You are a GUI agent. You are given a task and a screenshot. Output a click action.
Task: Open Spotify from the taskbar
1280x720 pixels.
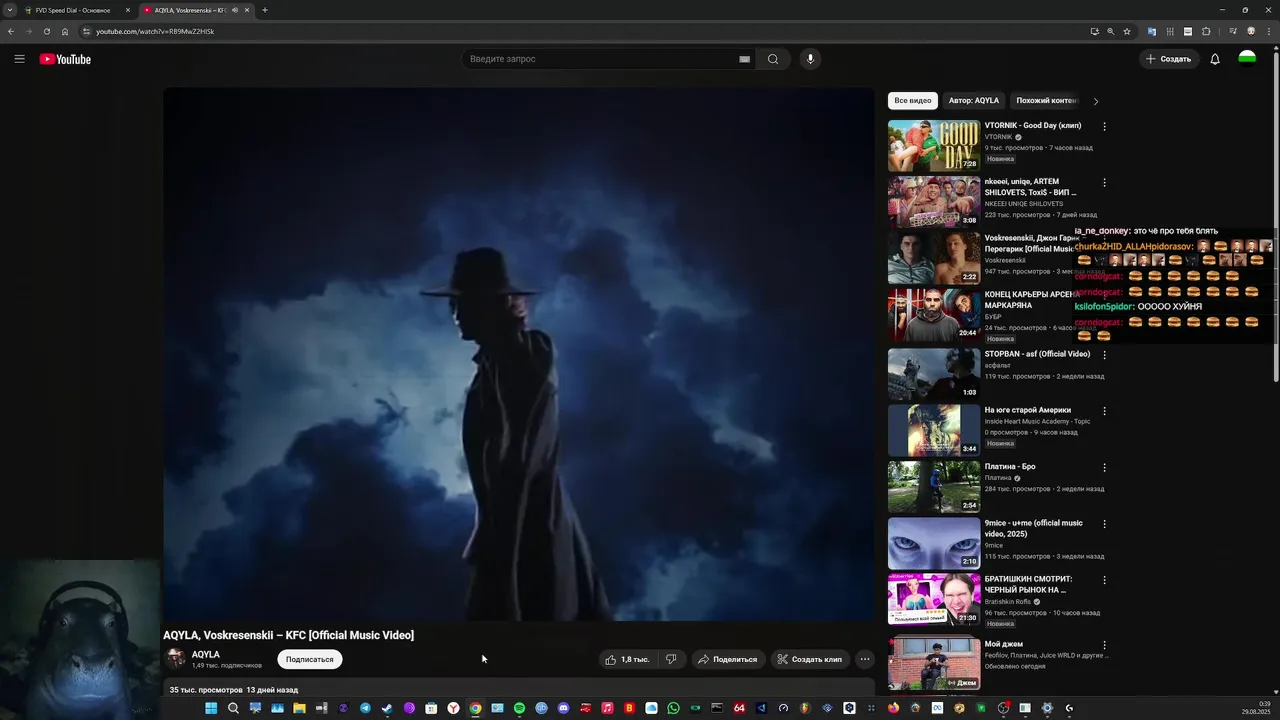519,708
